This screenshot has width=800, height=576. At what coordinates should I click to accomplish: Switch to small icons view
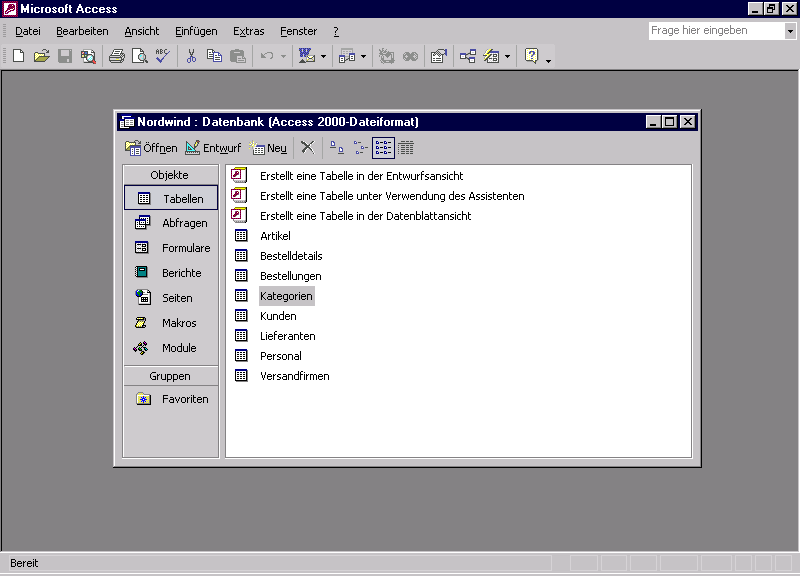coord(360,148)
